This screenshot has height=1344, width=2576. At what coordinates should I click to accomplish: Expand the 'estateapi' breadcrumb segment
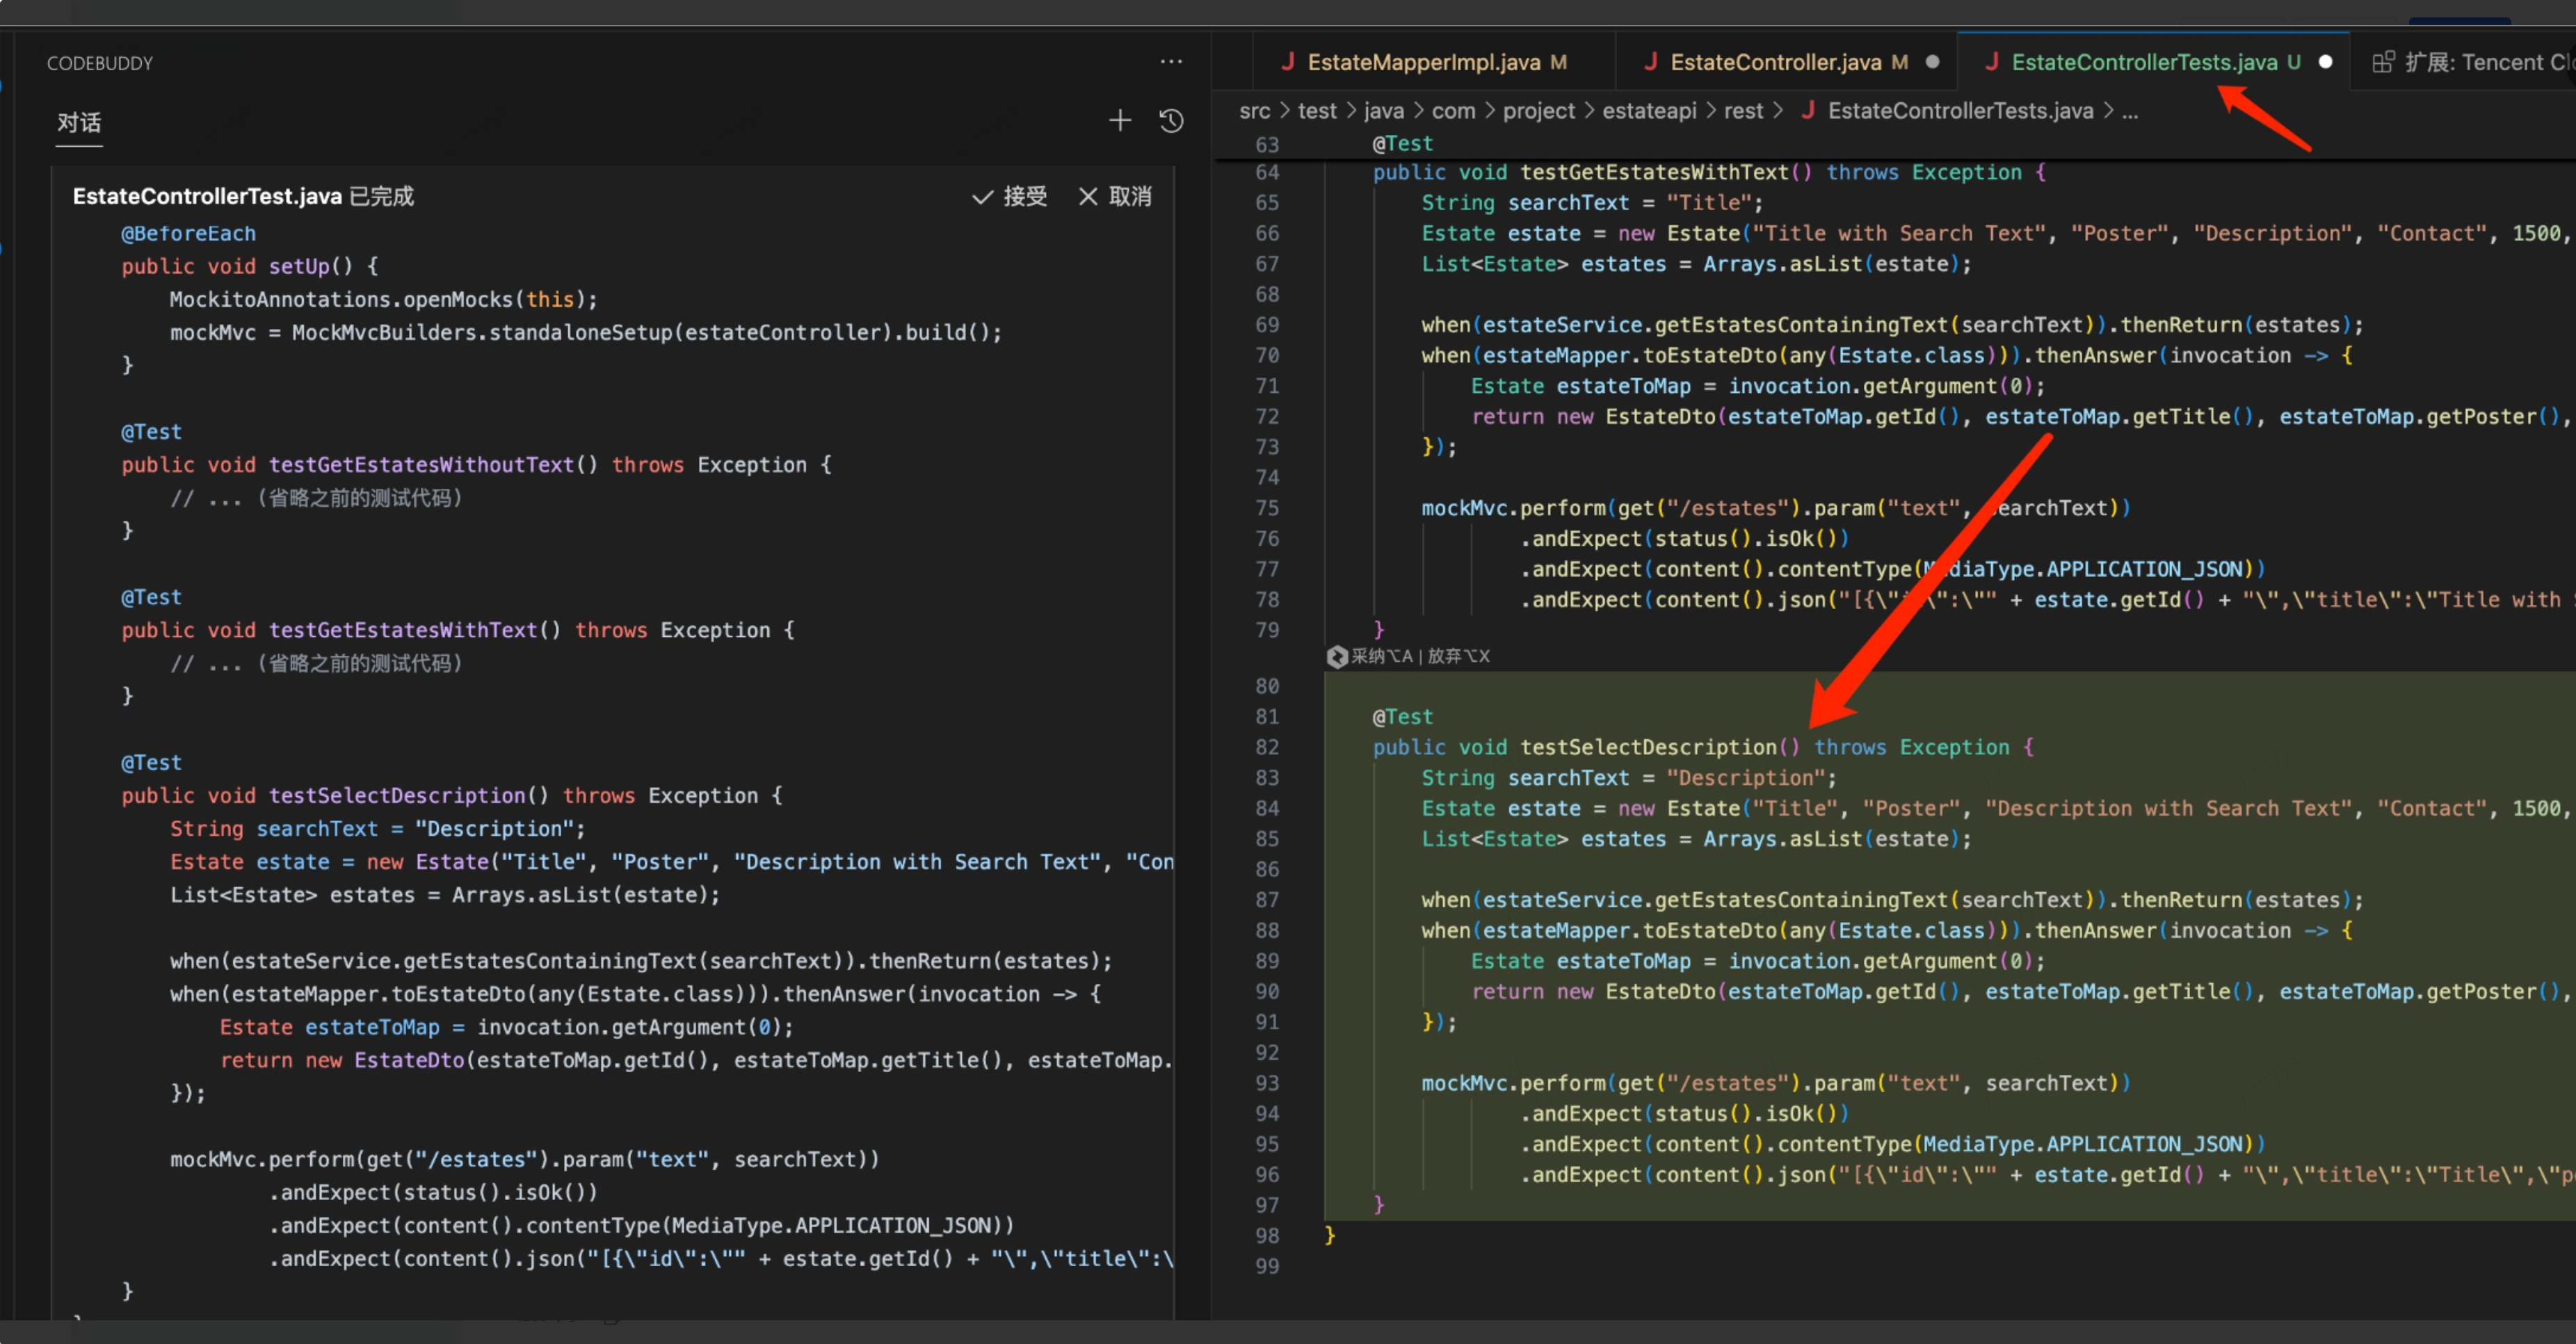1649,111
